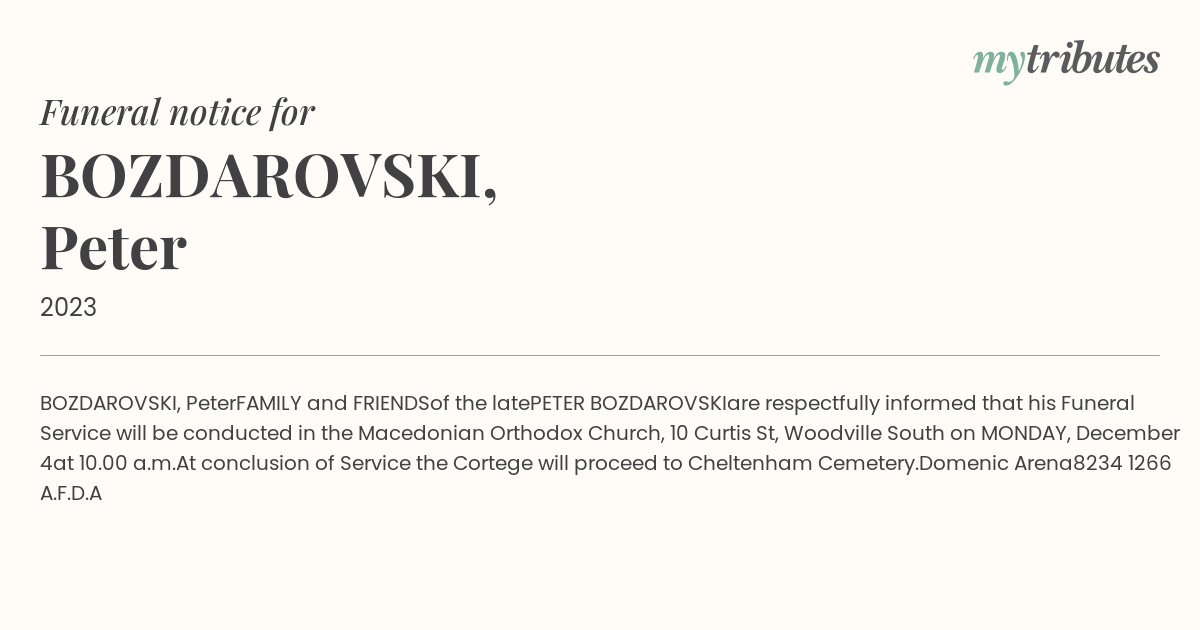1200x630 pixels.
Task: Click 'PETER BOZDAROVSKI' in notice body
Action: 627,404
